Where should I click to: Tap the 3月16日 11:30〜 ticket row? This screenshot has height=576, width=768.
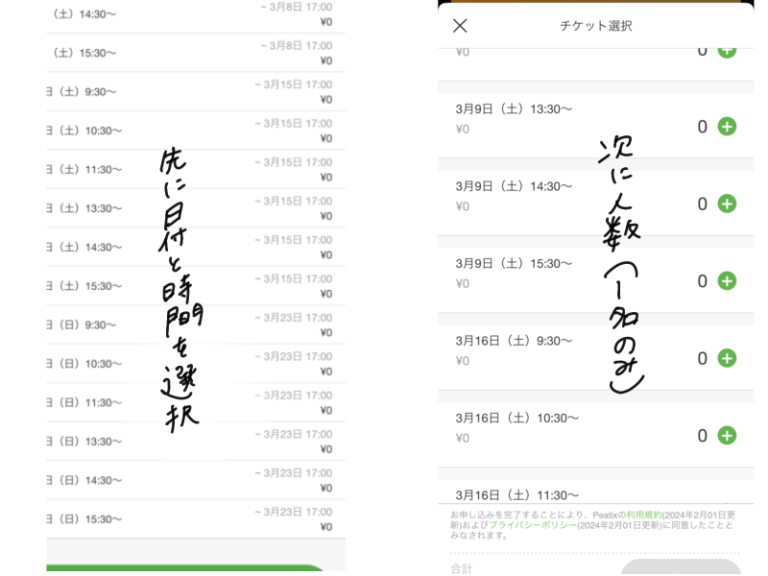click(x=560, y=494)
